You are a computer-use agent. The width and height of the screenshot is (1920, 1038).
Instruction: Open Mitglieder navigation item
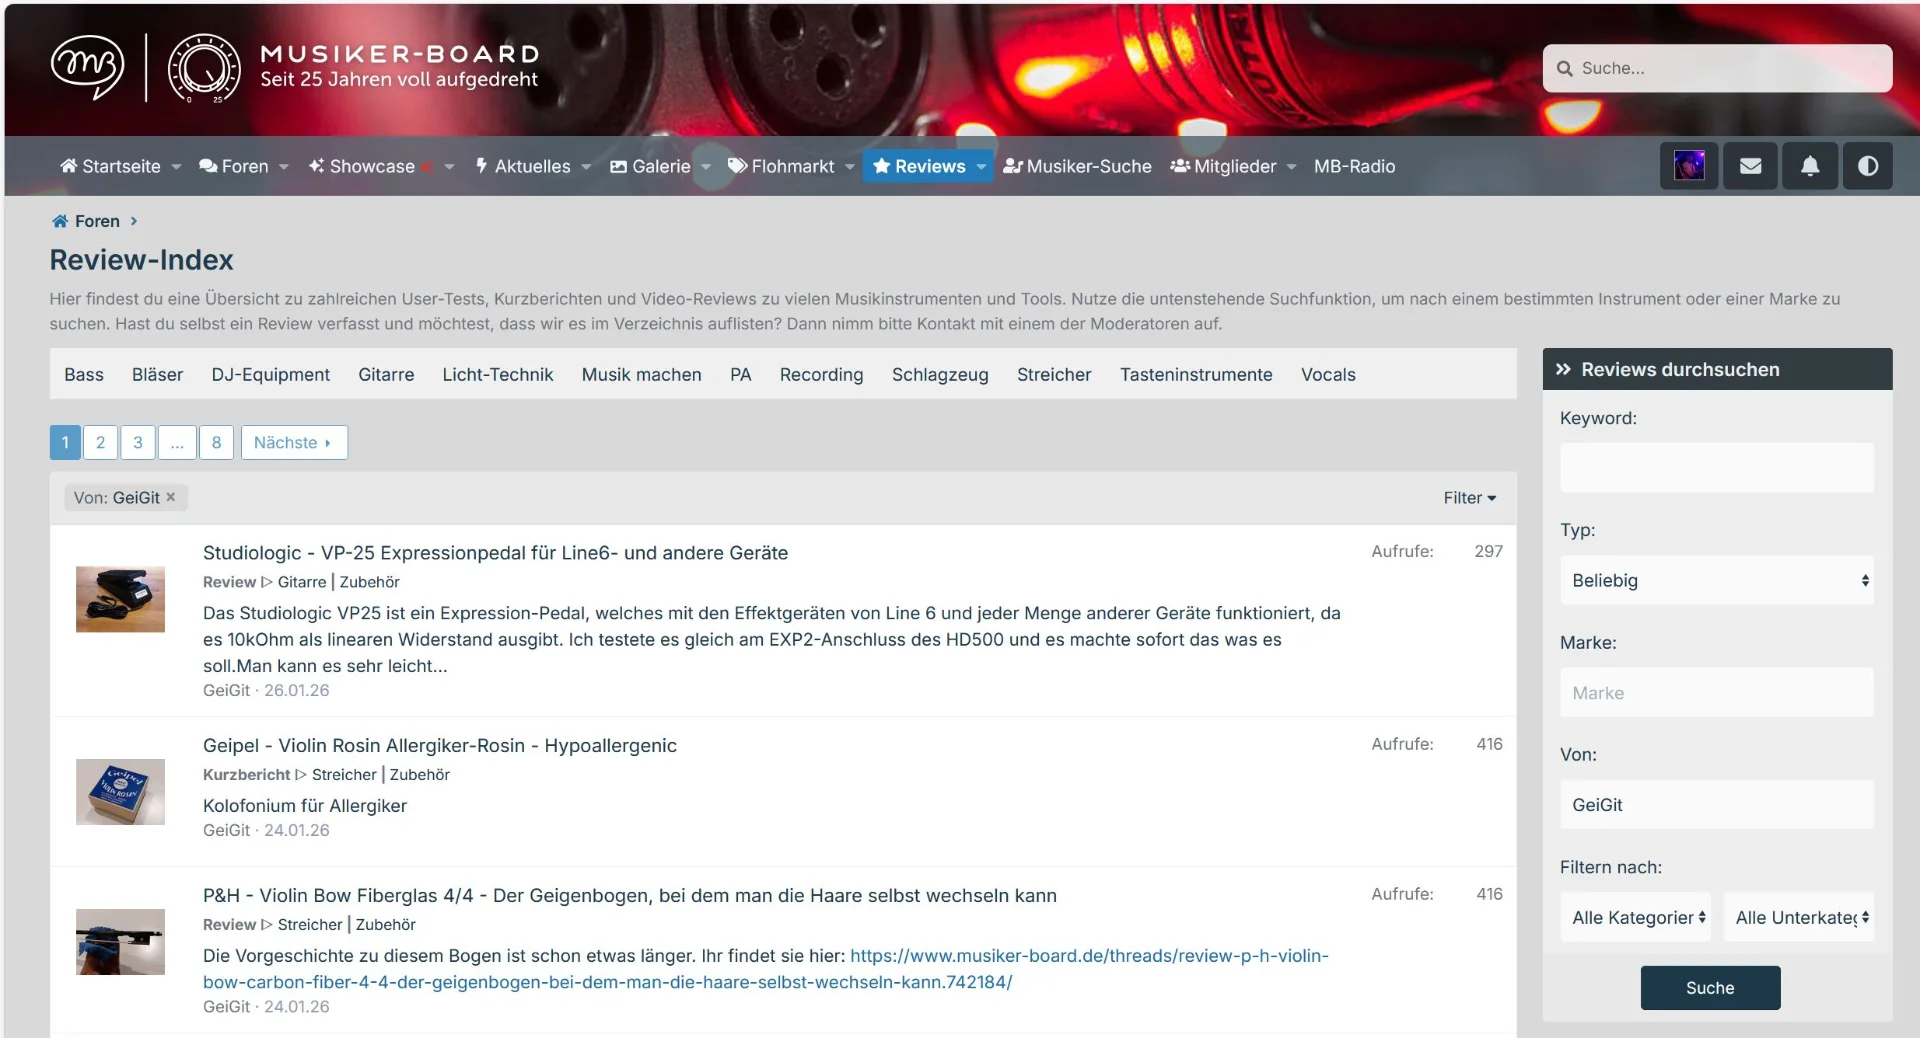[1223, 166]
